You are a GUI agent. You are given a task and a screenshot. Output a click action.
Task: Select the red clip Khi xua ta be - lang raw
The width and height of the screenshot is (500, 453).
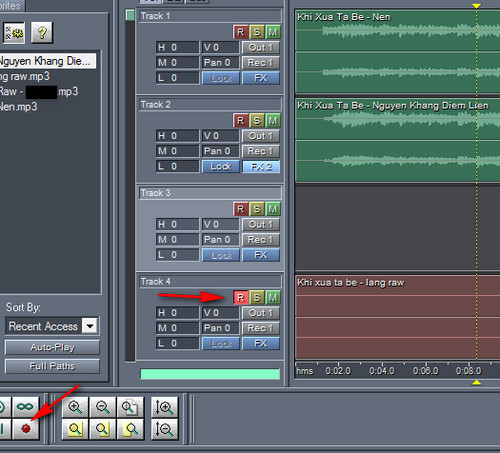tap(397, 317)
